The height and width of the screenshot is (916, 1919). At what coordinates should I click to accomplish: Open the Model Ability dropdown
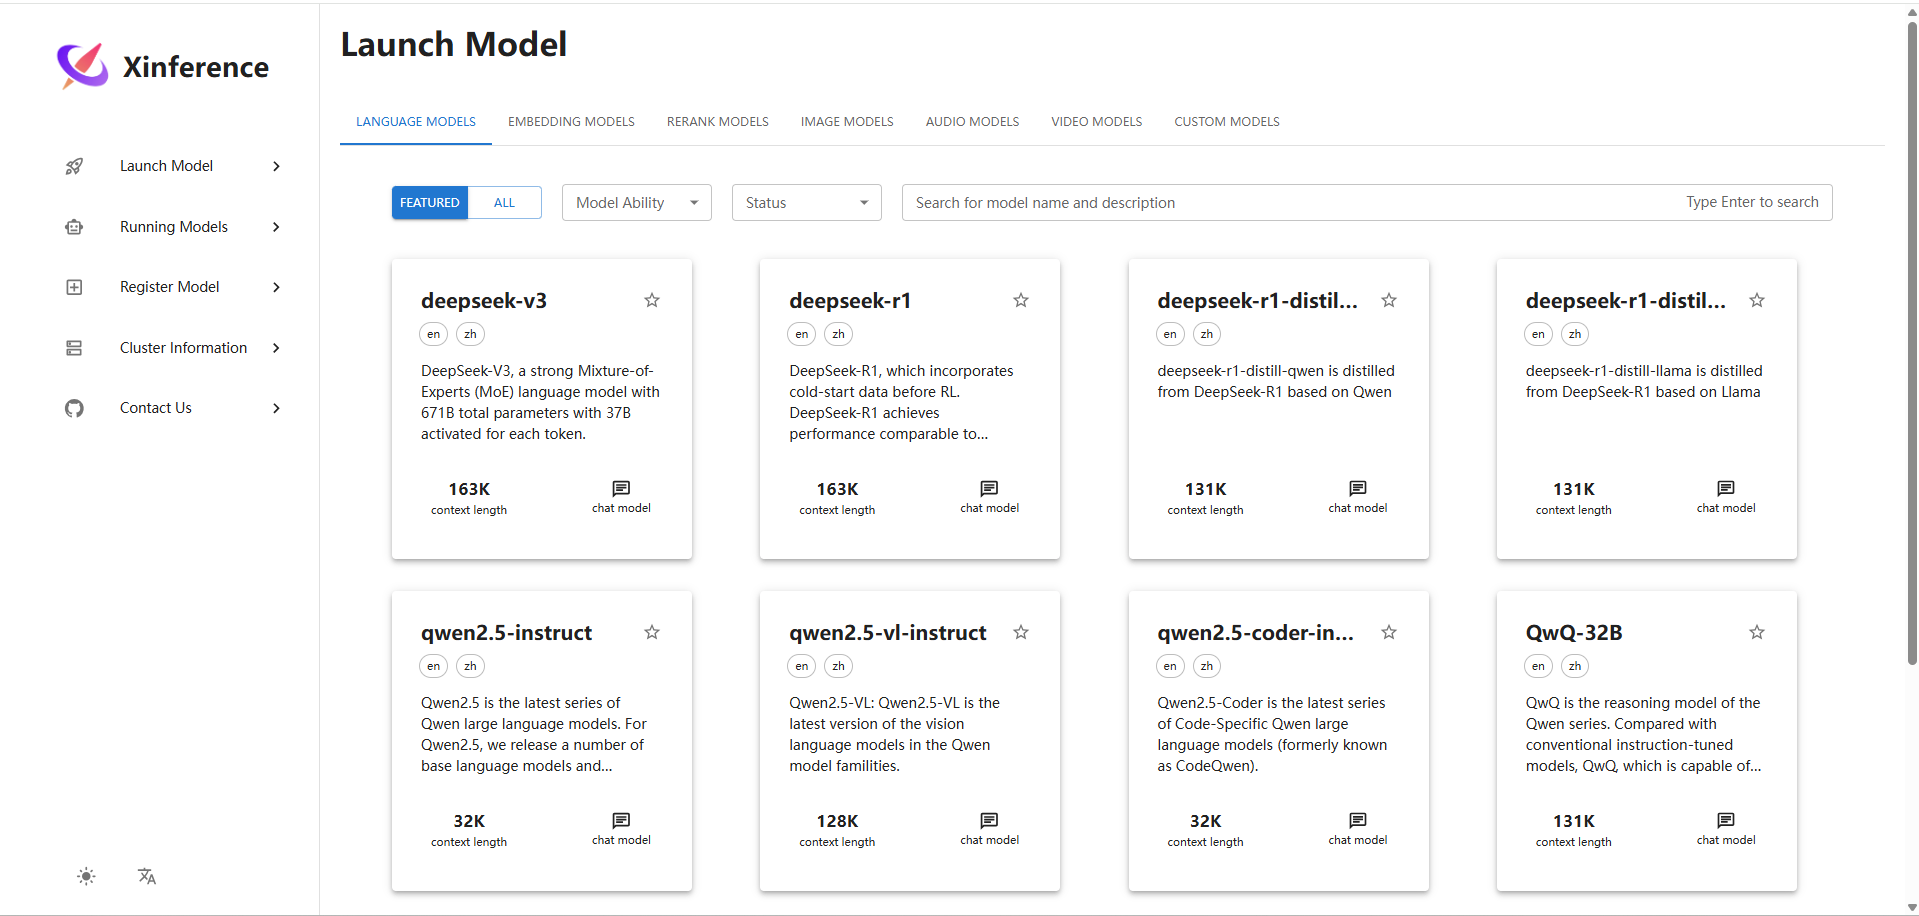637,203
